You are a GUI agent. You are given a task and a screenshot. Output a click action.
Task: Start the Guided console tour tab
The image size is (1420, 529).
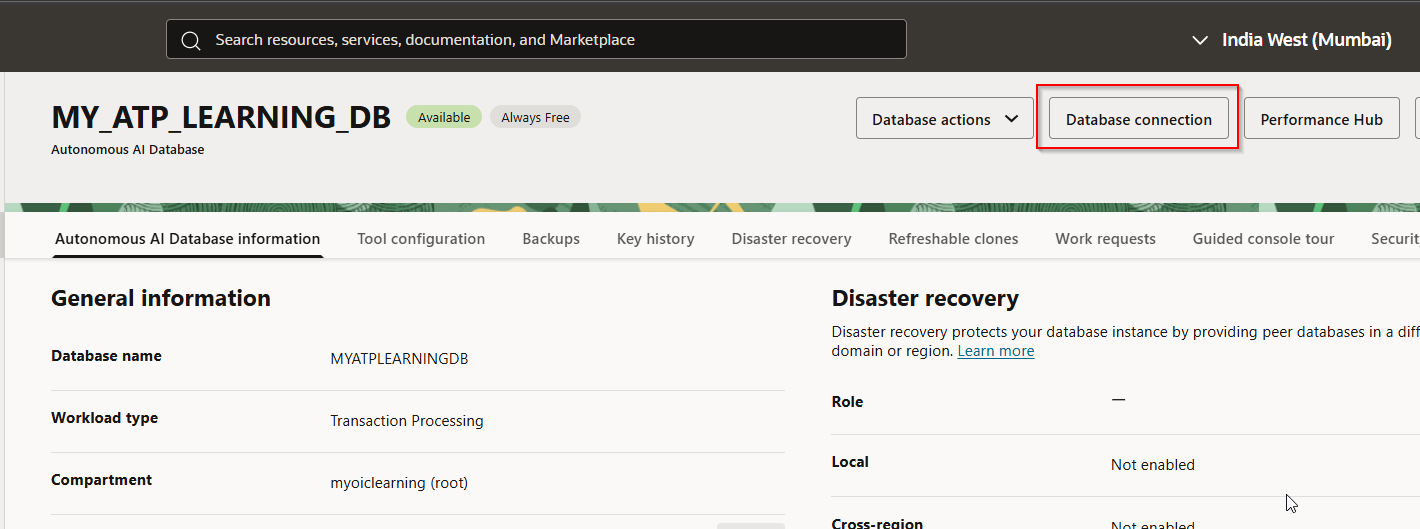1263,239
